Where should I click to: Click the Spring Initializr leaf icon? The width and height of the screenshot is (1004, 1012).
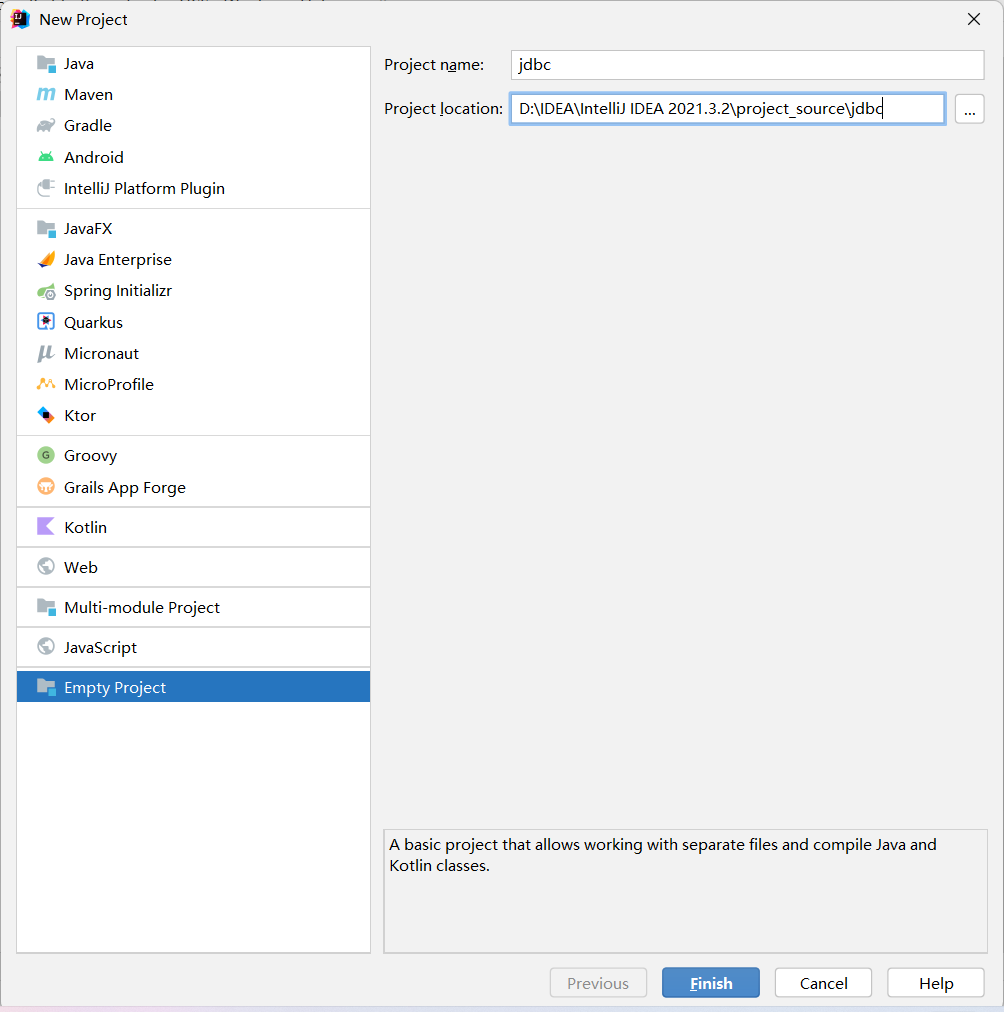pos(46,291)
